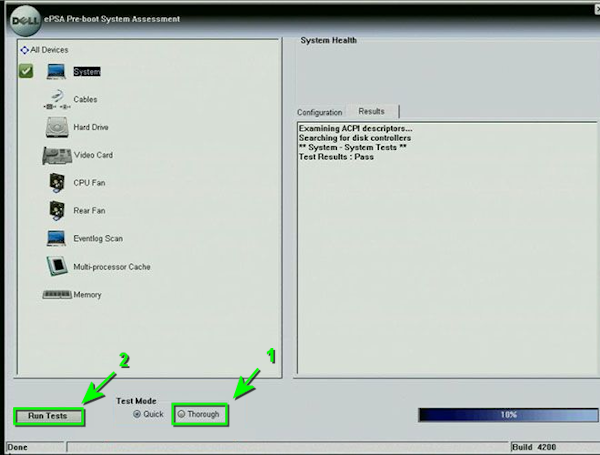Click the Multi-processor Cache chip icon
The image size is (600, 455).
(57, 266)
